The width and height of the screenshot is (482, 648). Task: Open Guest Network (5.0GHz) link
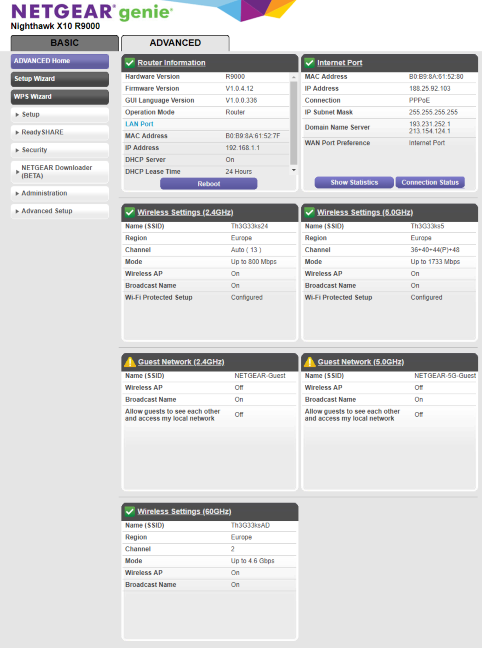[361, 362]
